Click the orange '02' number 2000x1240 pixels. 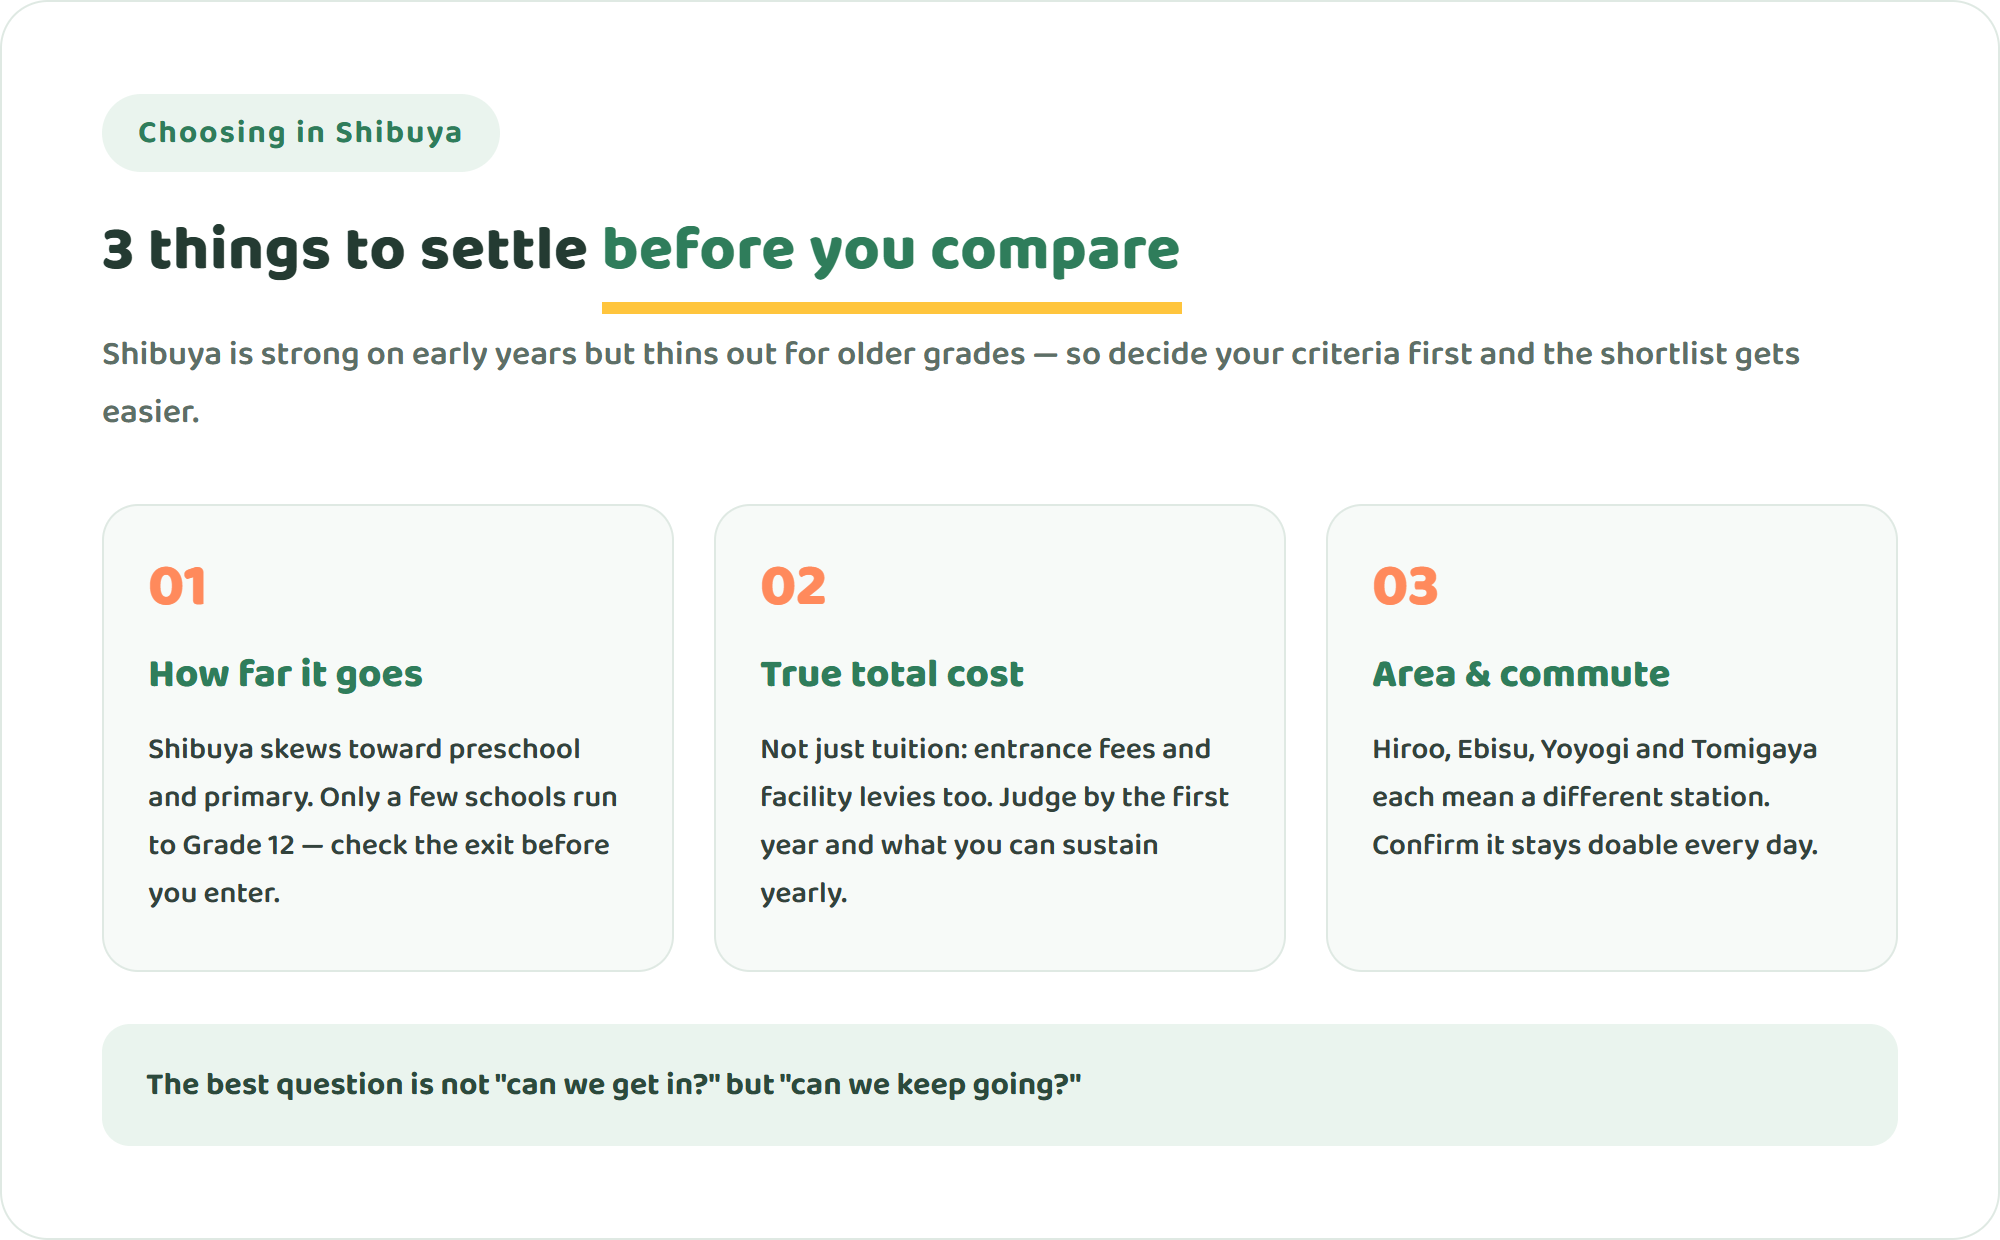point(793,586)
